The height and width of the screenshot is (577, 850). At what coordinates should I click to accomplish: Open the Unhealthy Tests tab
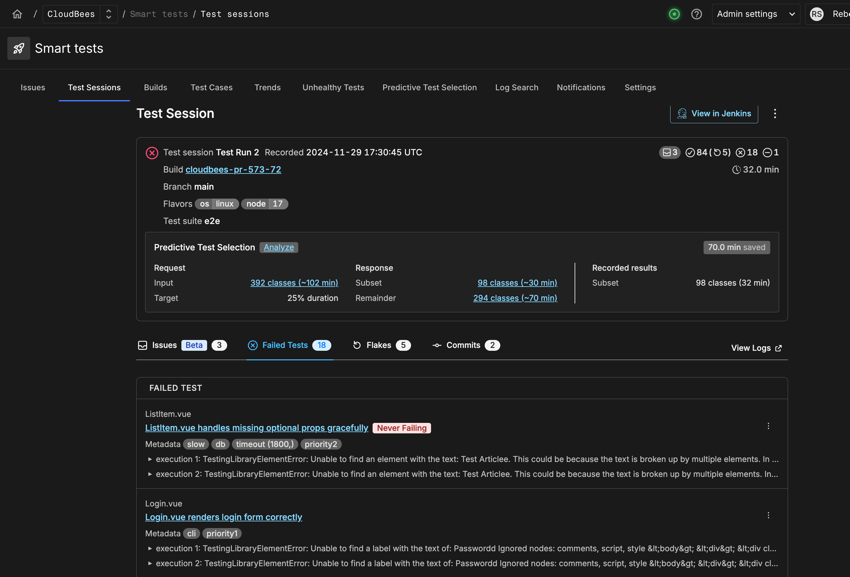(333, 87)
